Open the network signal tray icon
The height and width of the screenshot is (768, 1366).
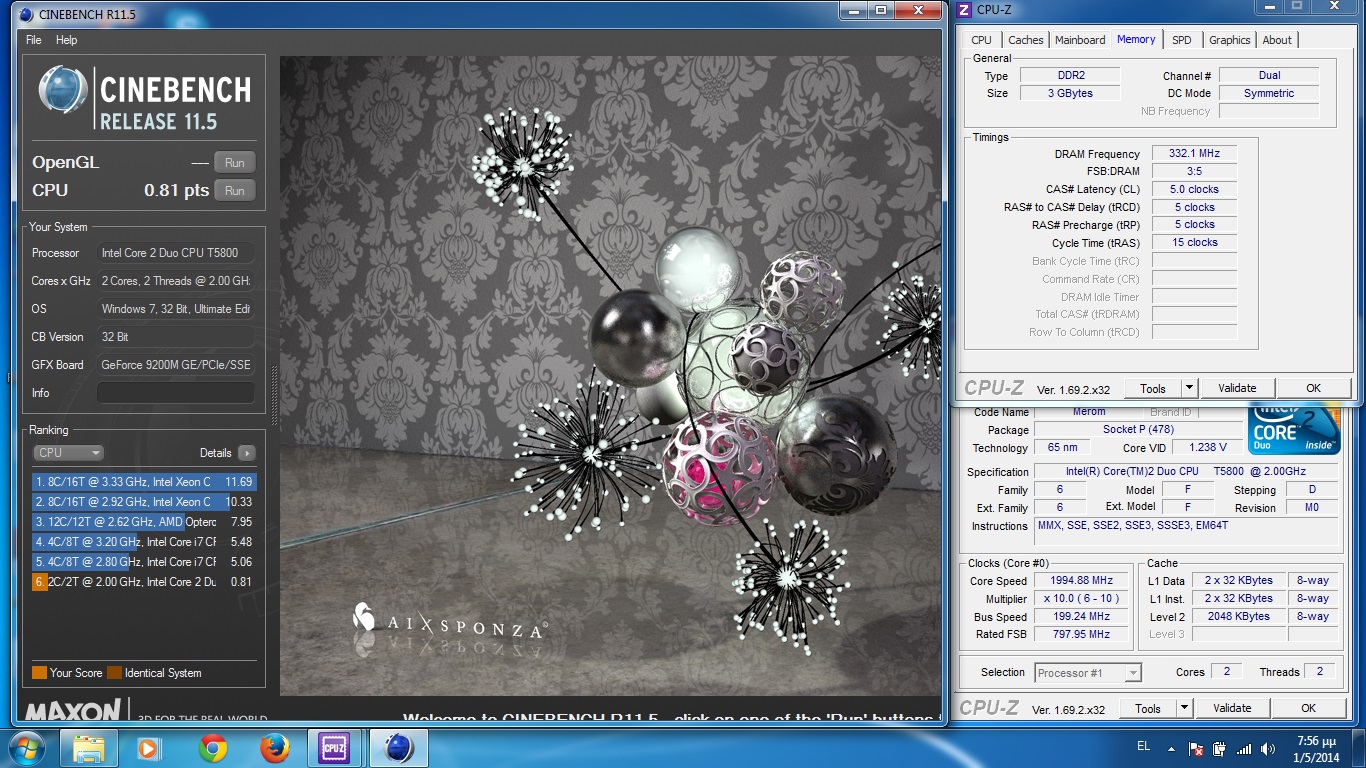click(x=1244, y=748)
